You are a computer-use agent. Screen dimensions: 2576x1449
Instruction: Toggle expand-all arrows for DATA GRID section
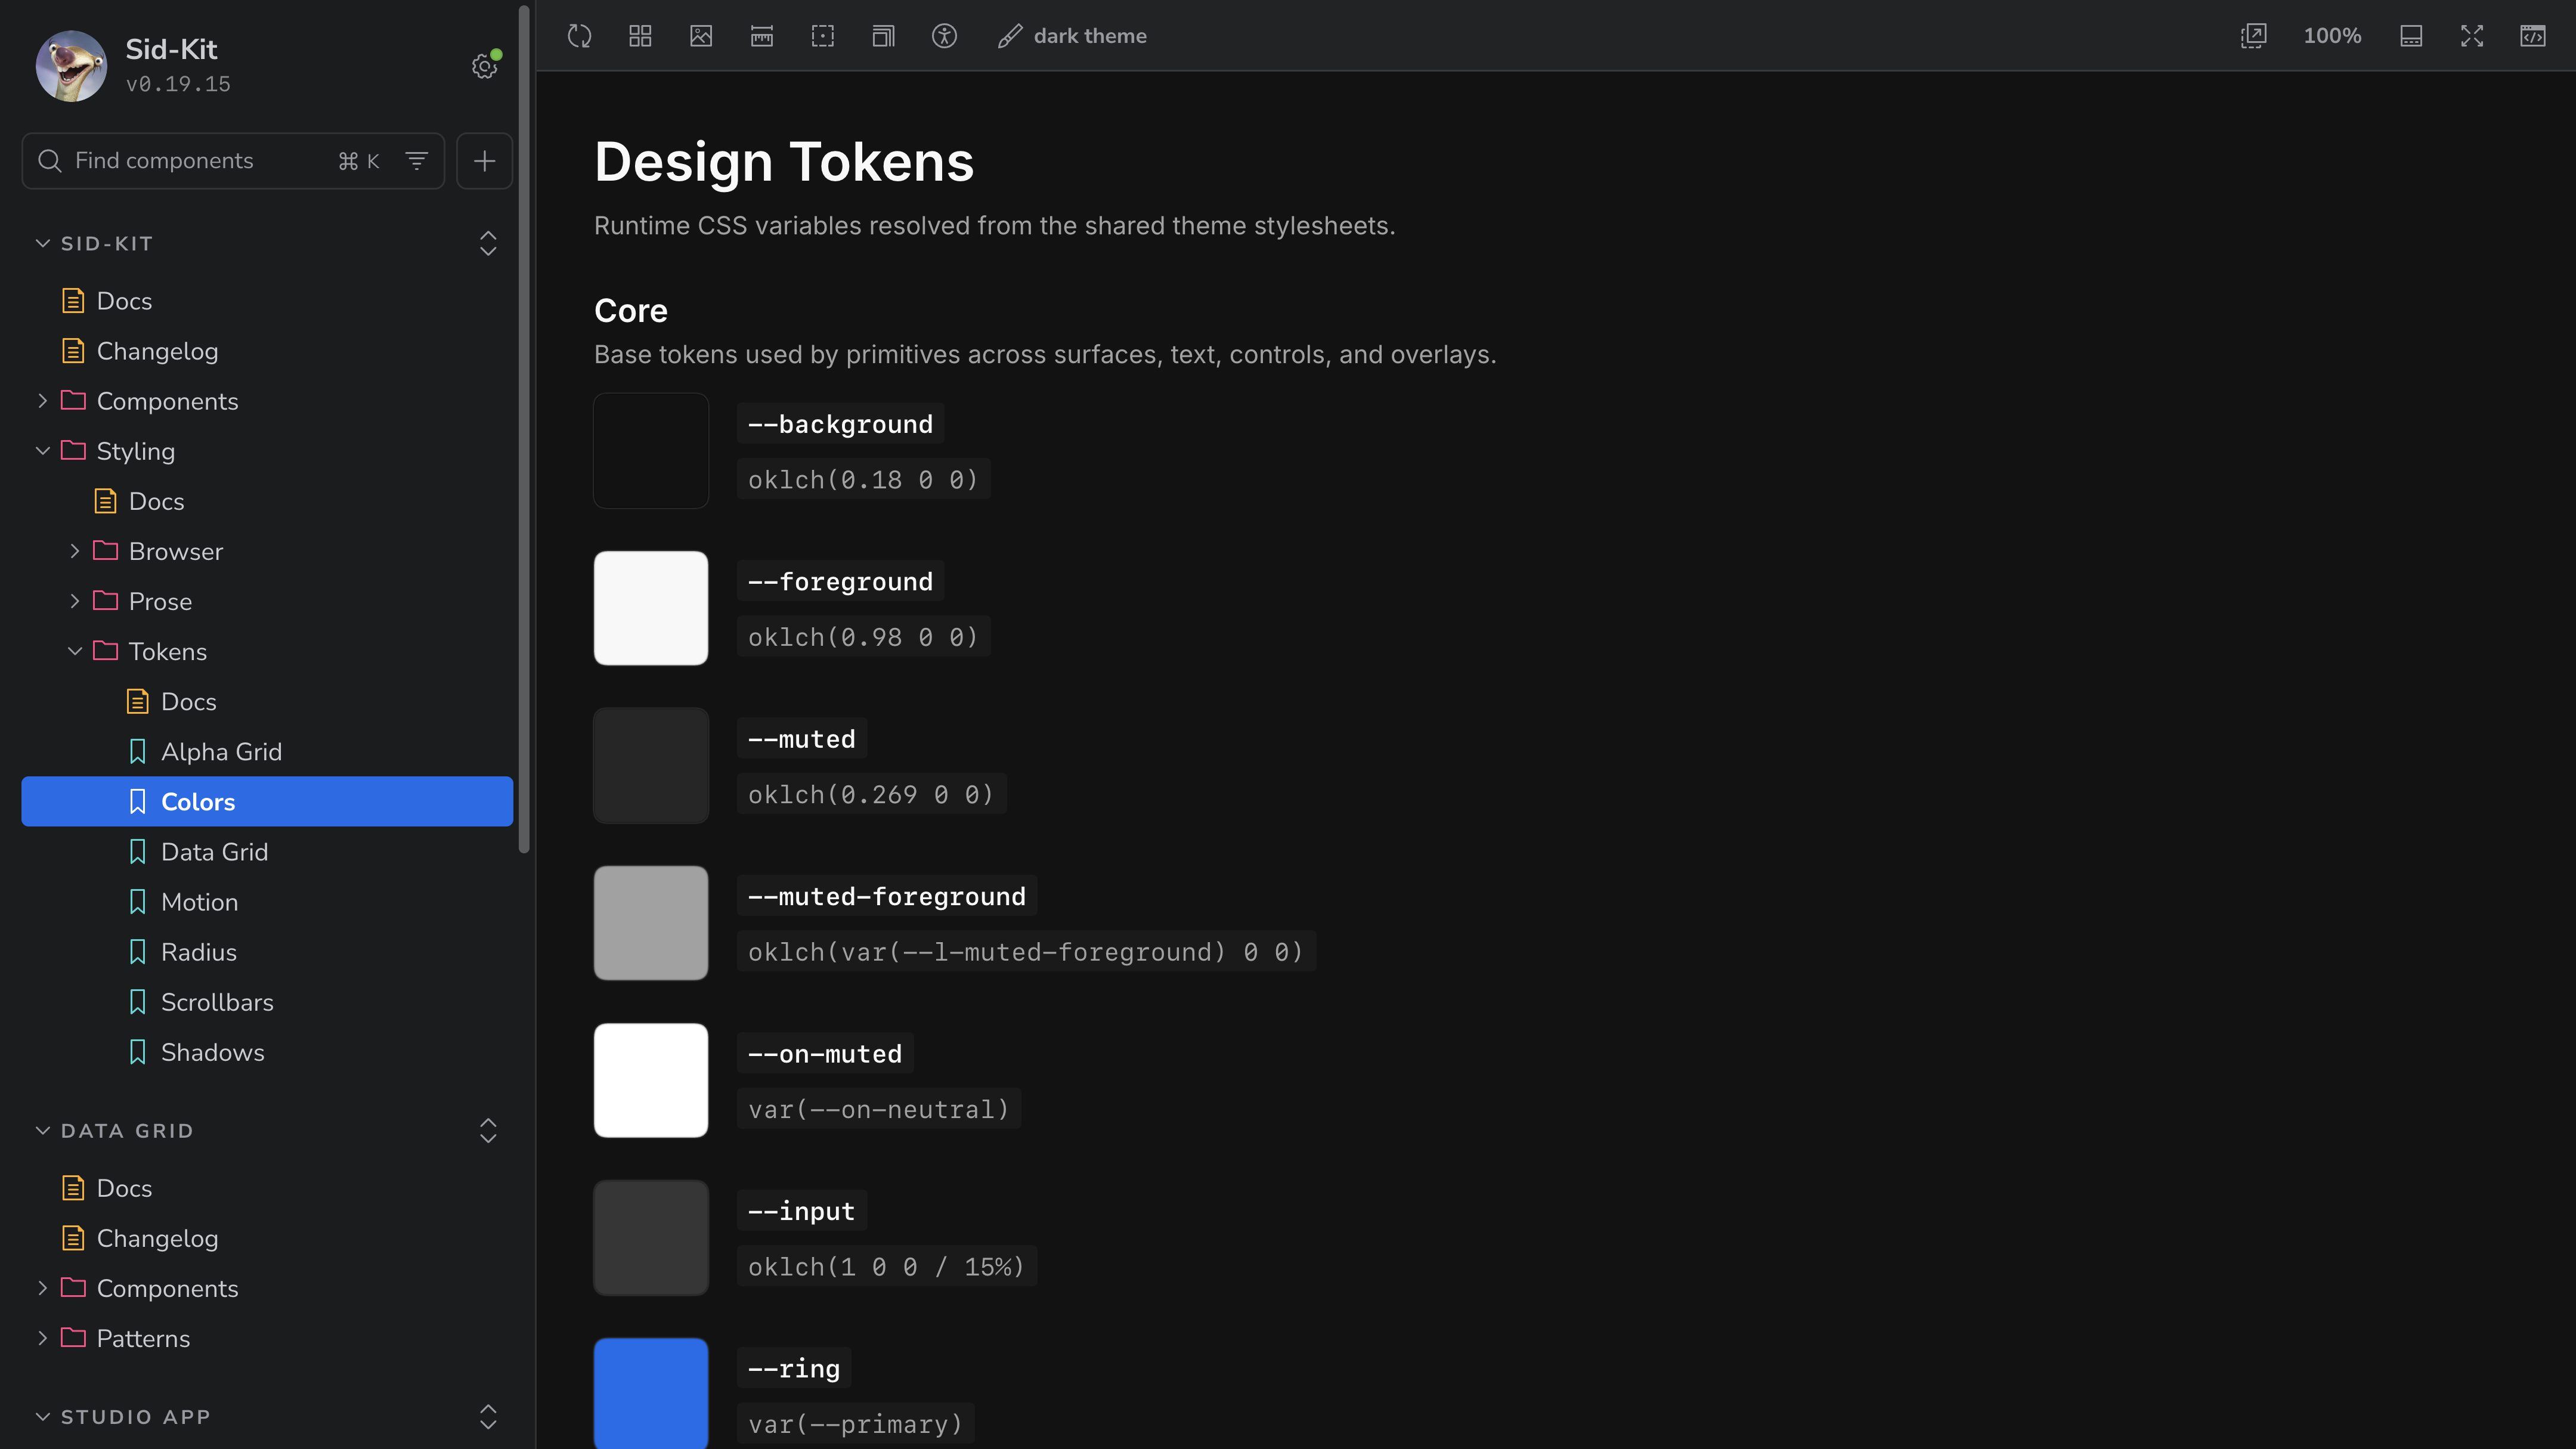pyautogui.click(x=488, y=1130)
